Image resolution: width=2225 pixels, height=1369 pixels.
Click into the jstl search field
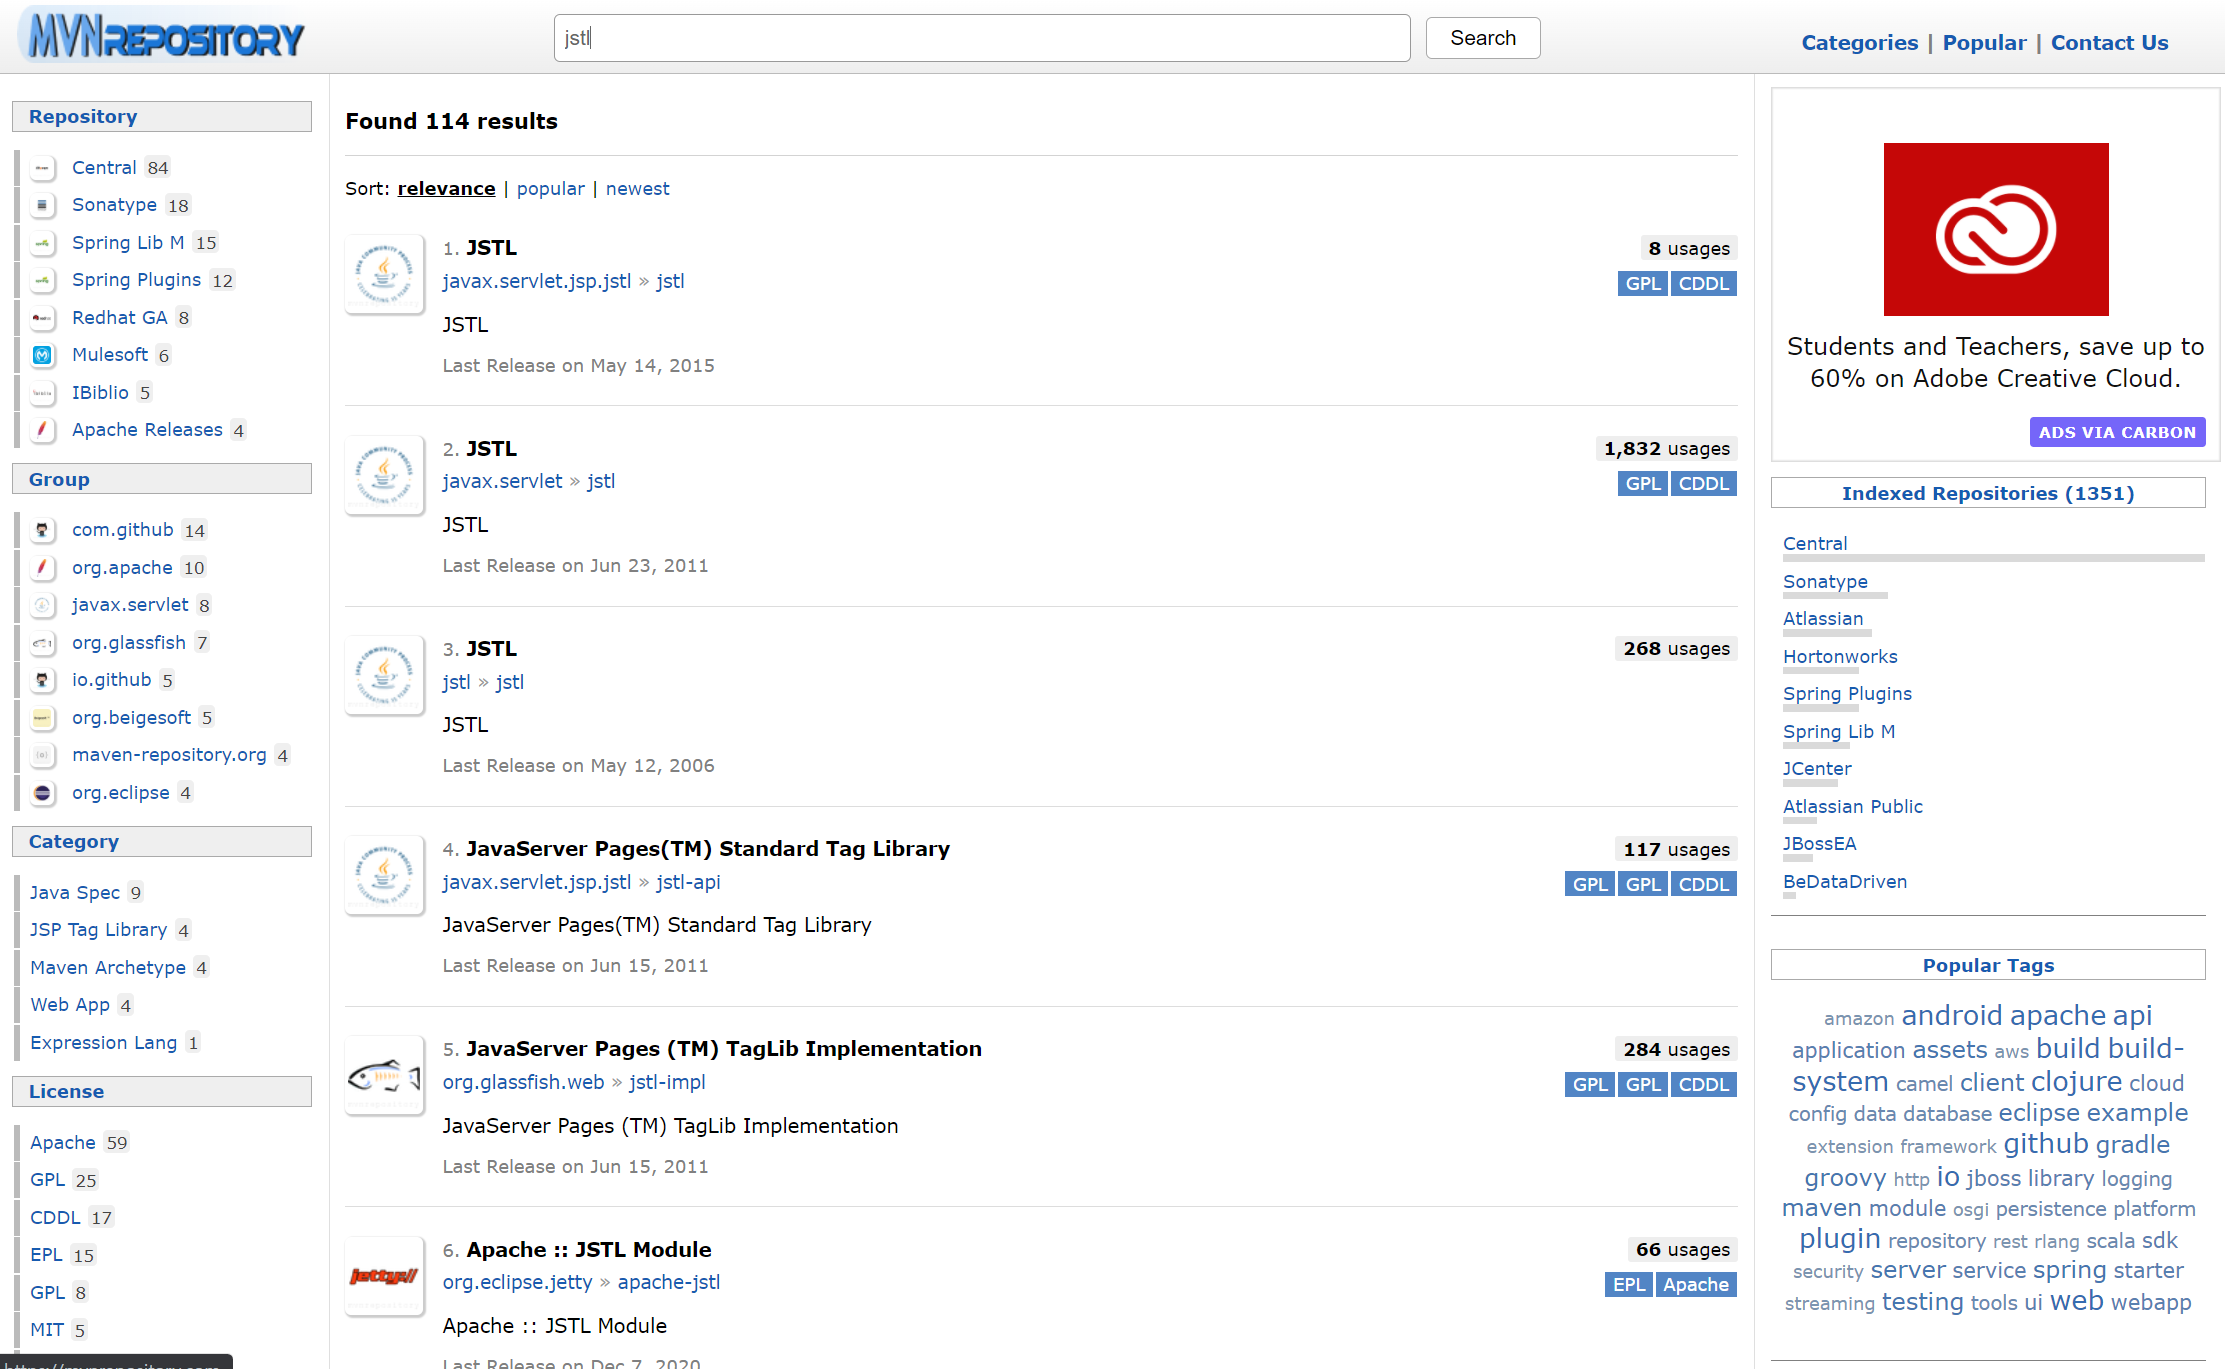click(x=980, y=38)
